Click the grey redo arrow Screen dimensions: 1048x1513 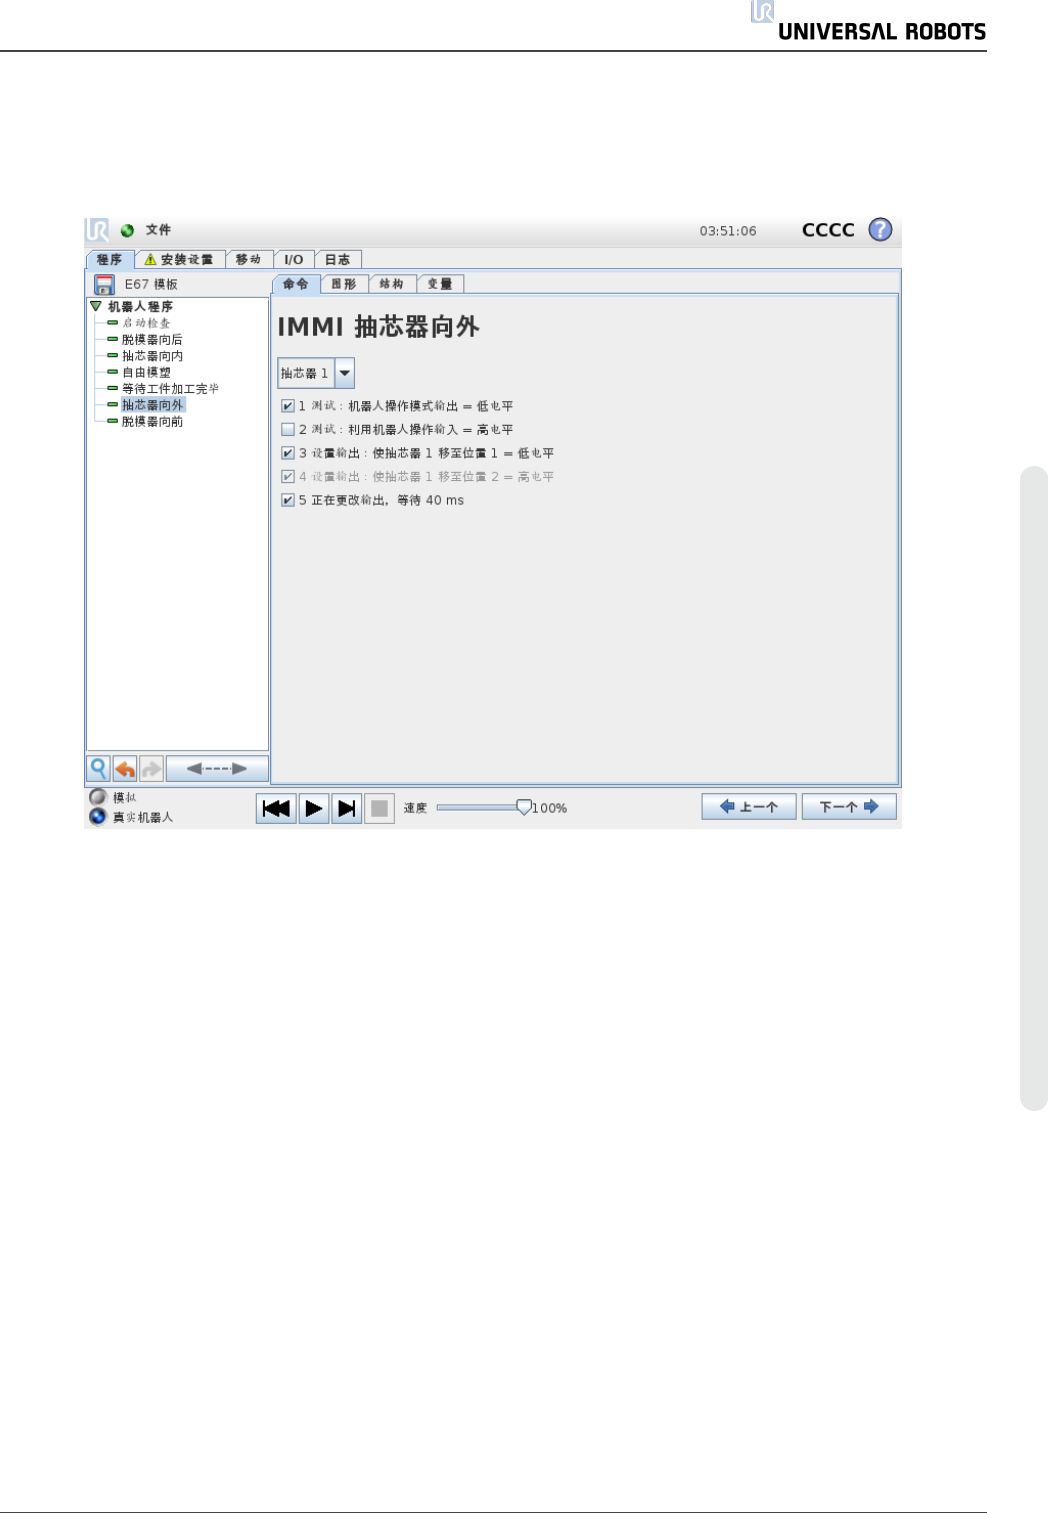151,768
